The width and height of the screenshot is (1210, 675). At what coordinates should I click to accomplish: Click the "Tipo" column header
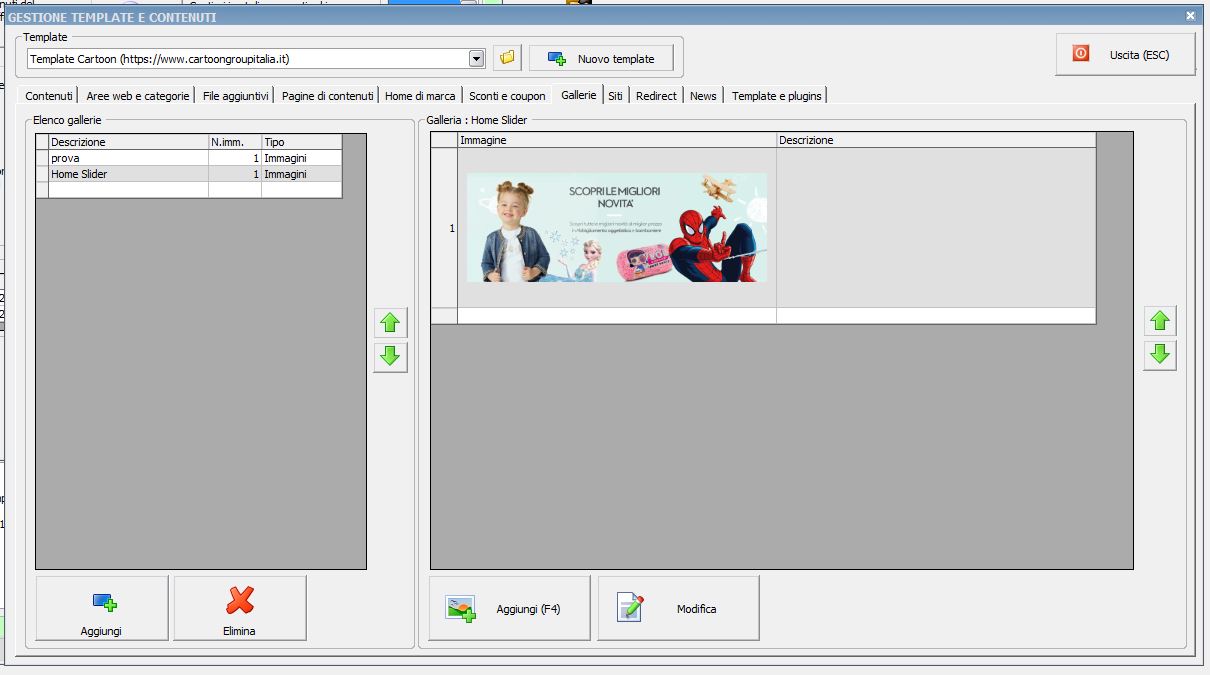coord(301,142)
